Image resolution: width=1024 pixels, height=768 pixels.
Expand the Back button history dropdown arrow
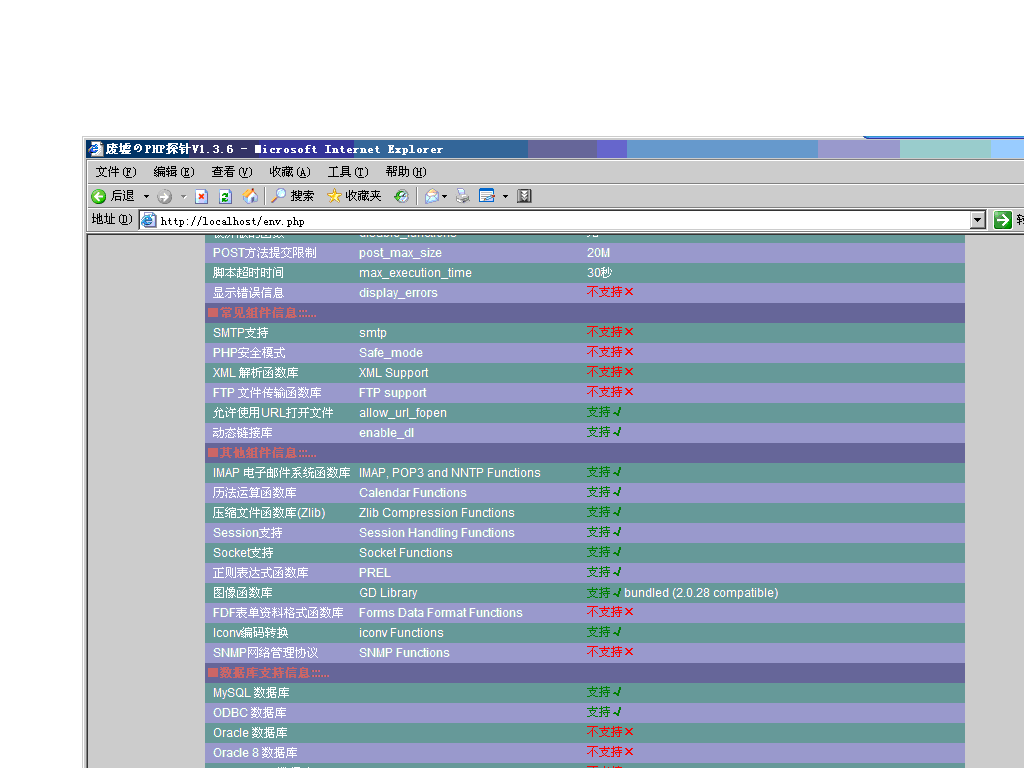point(145,195)
